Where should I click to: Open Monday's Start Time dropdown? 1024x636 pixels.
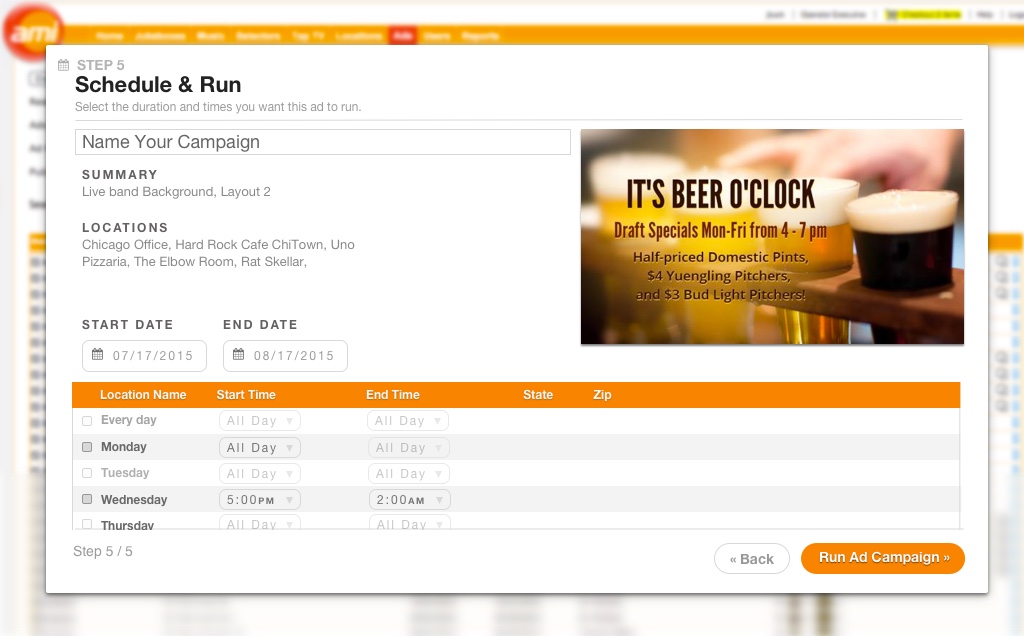pyautogui.click(x=260, y=448)
